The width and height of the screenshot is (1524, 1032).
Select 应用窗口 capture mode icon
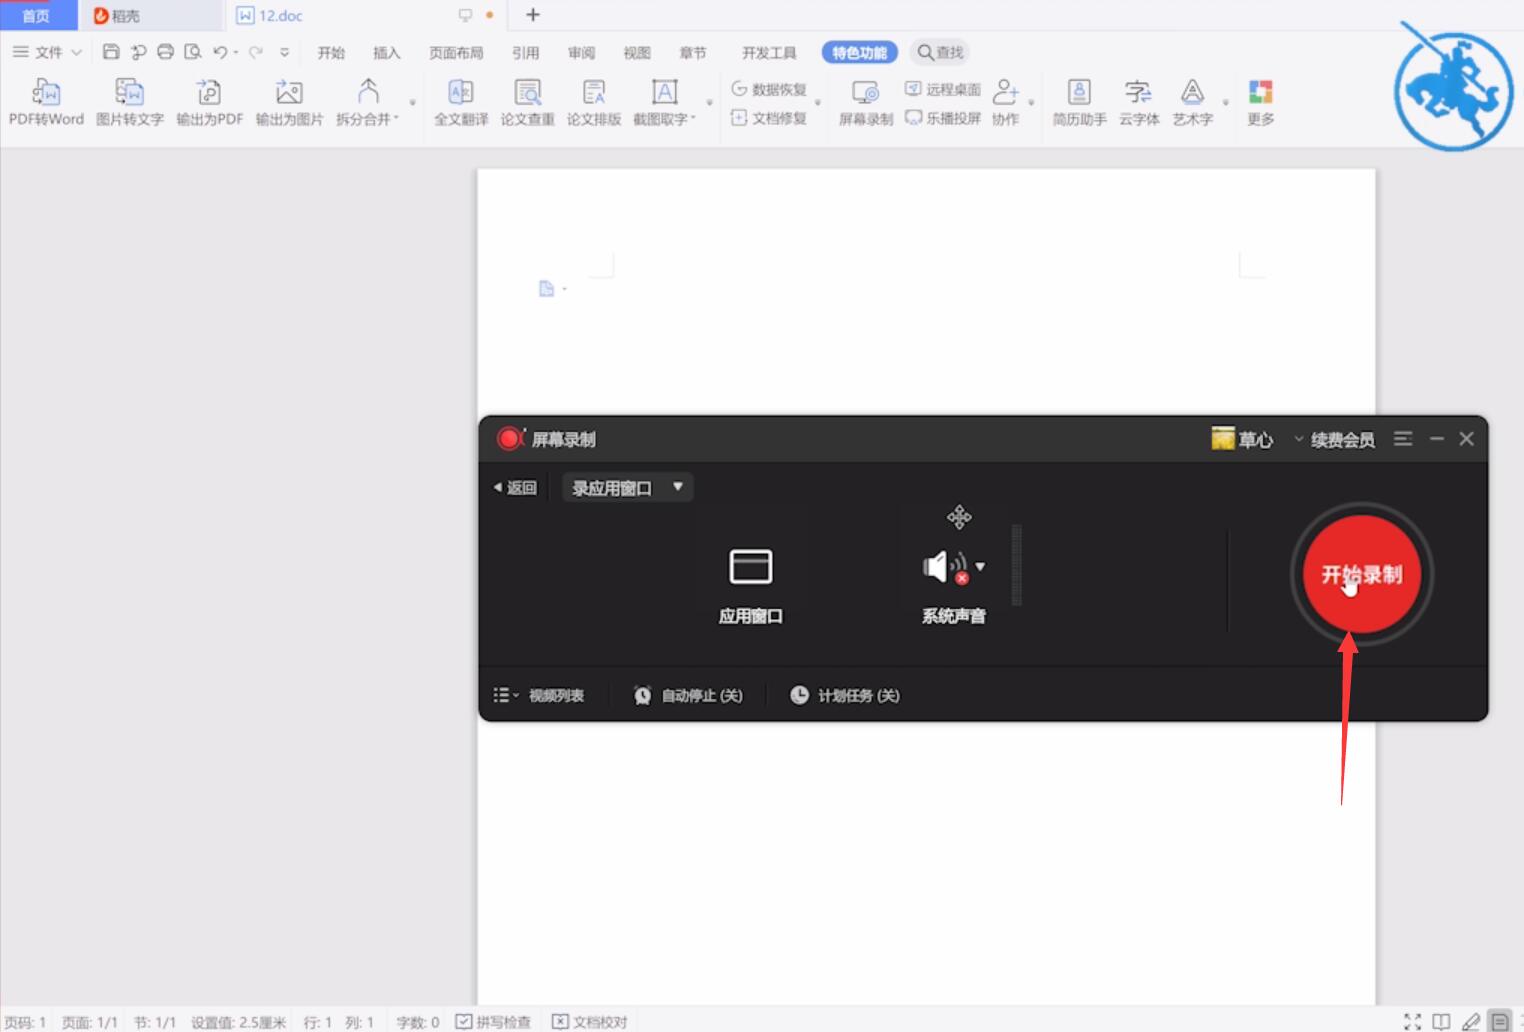[751, 567]
